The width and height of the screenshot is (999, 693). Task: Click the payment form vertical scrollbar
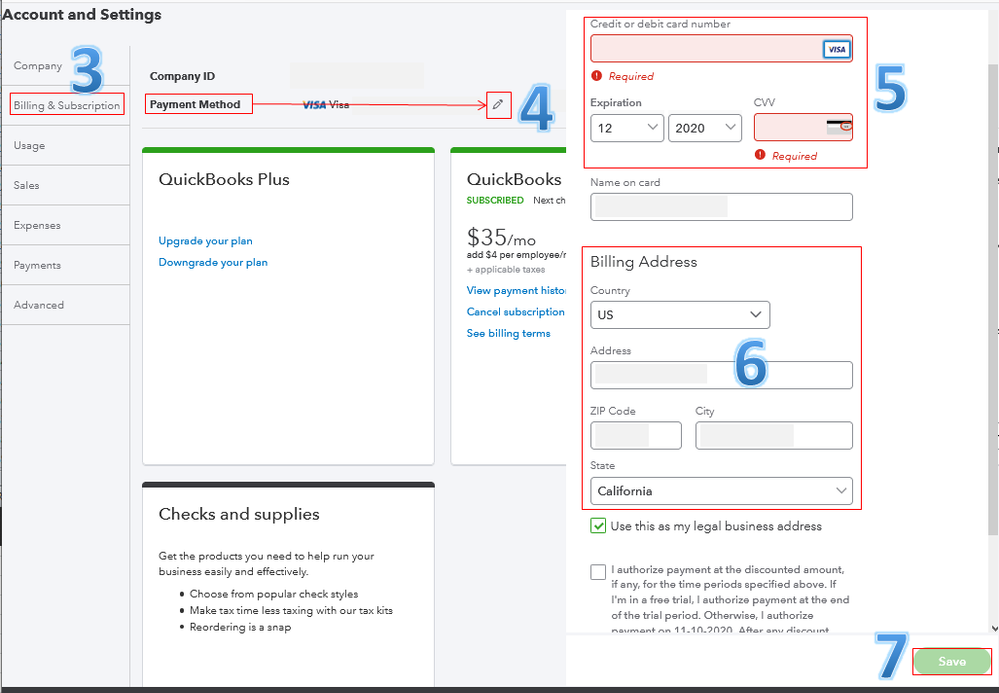(x=993, y=299)
